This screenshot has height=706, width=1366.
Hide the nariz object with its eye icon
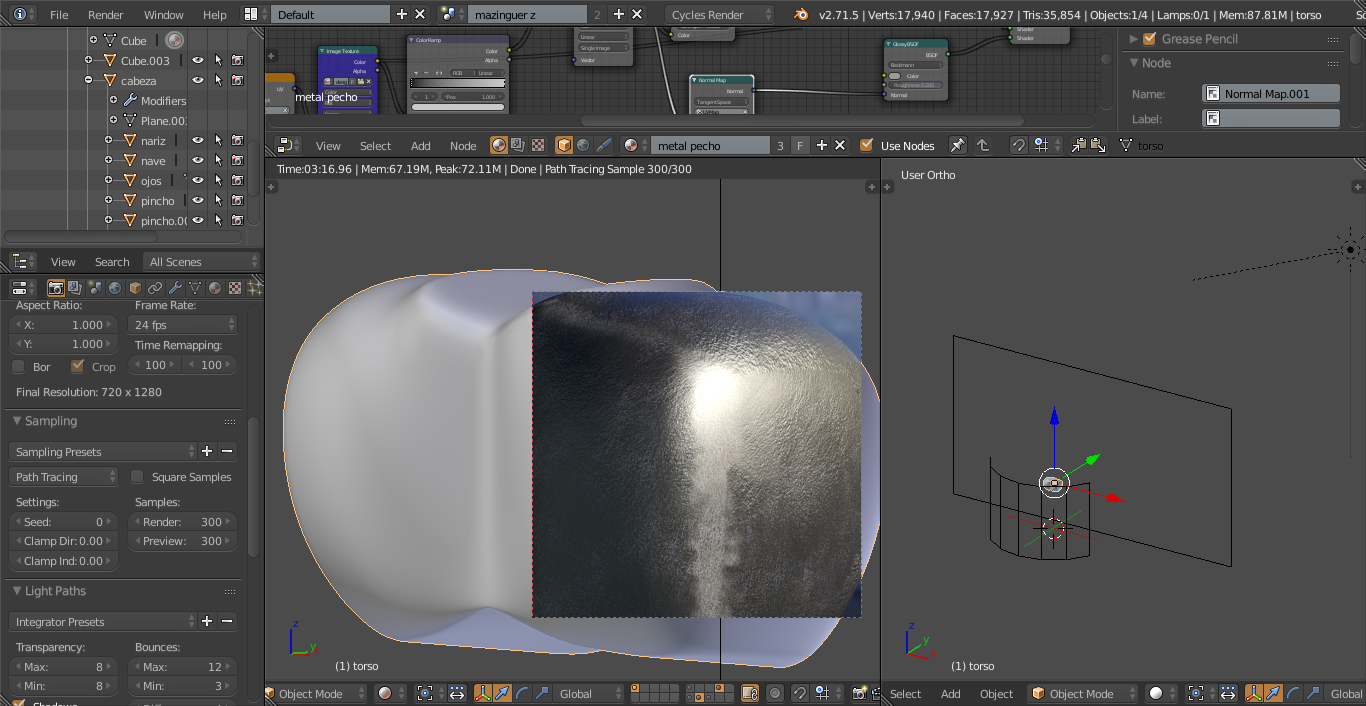198,141
